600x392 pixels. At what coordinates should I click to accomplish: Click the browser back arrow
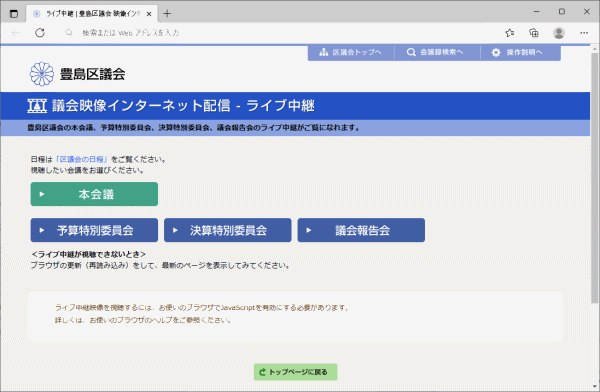click(16, 33)
